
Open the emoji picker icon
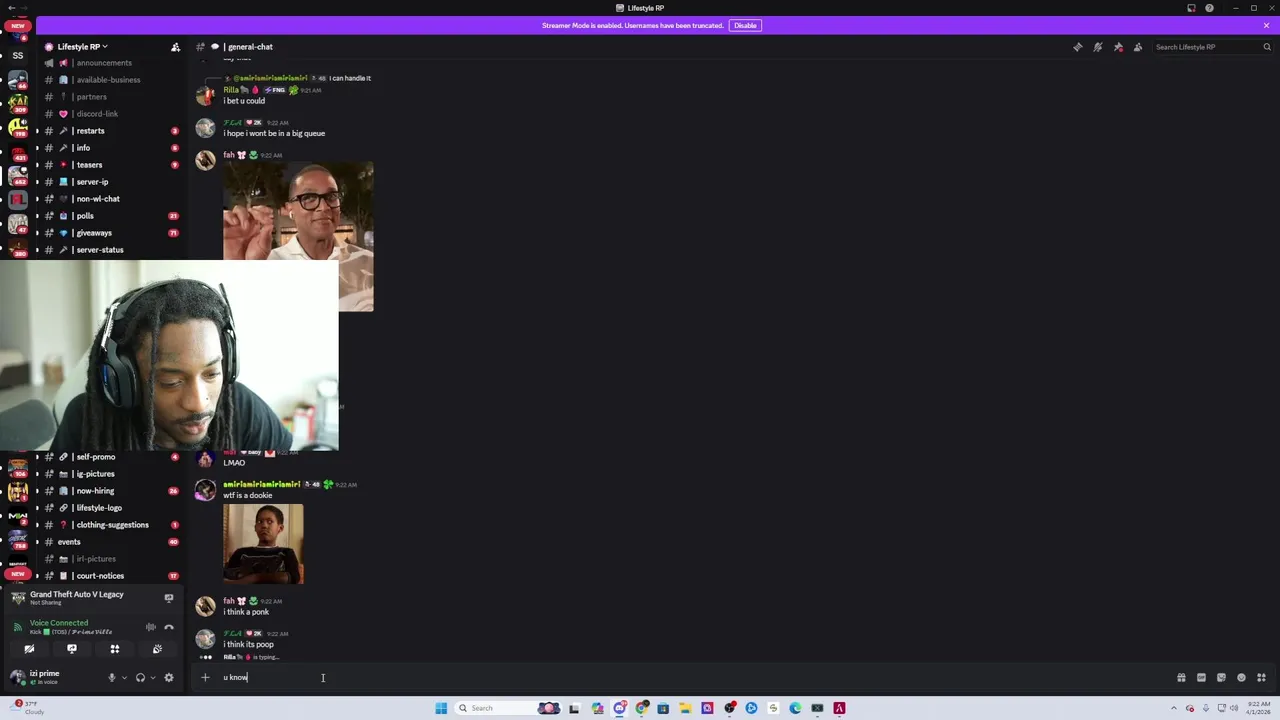pyautogui.click(x=1241, y=677)
